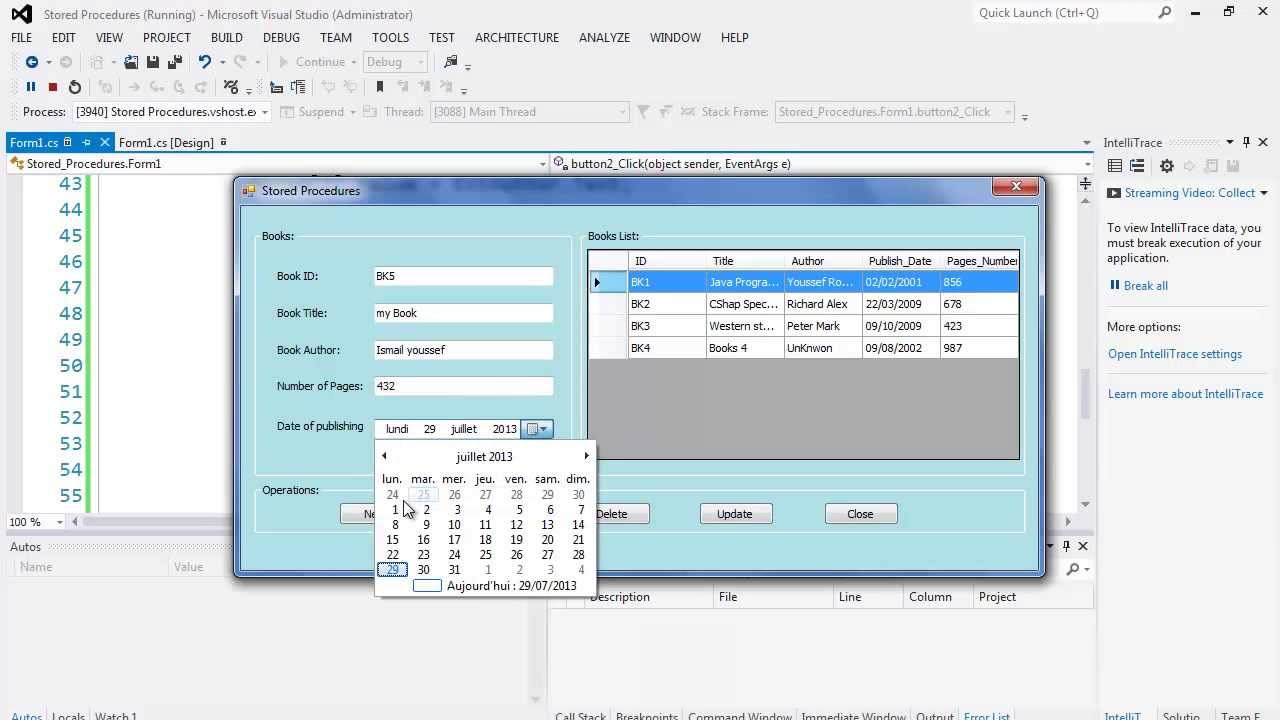The height and width of the screenshot is (720, 1280).
Task: Switch to Form1.cs [Design] tab
Action: click(166, 142)
